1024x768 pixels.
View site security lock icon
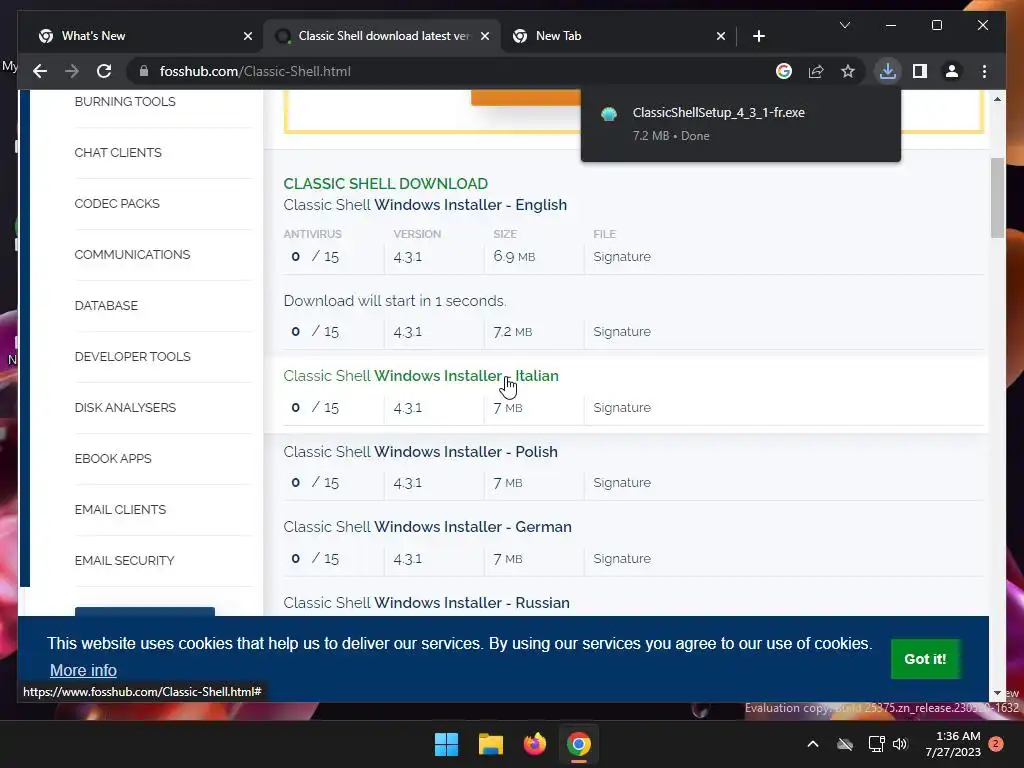pos(144,71)
